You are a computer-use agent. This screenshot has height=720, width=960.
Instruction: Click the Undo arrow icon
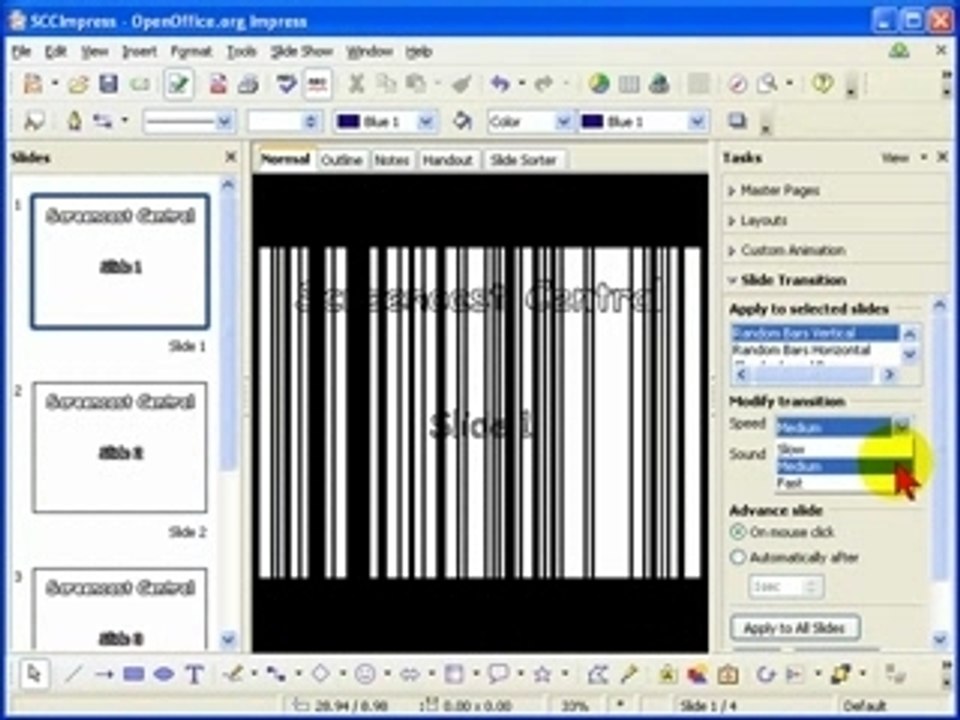[x=500, y=84]
